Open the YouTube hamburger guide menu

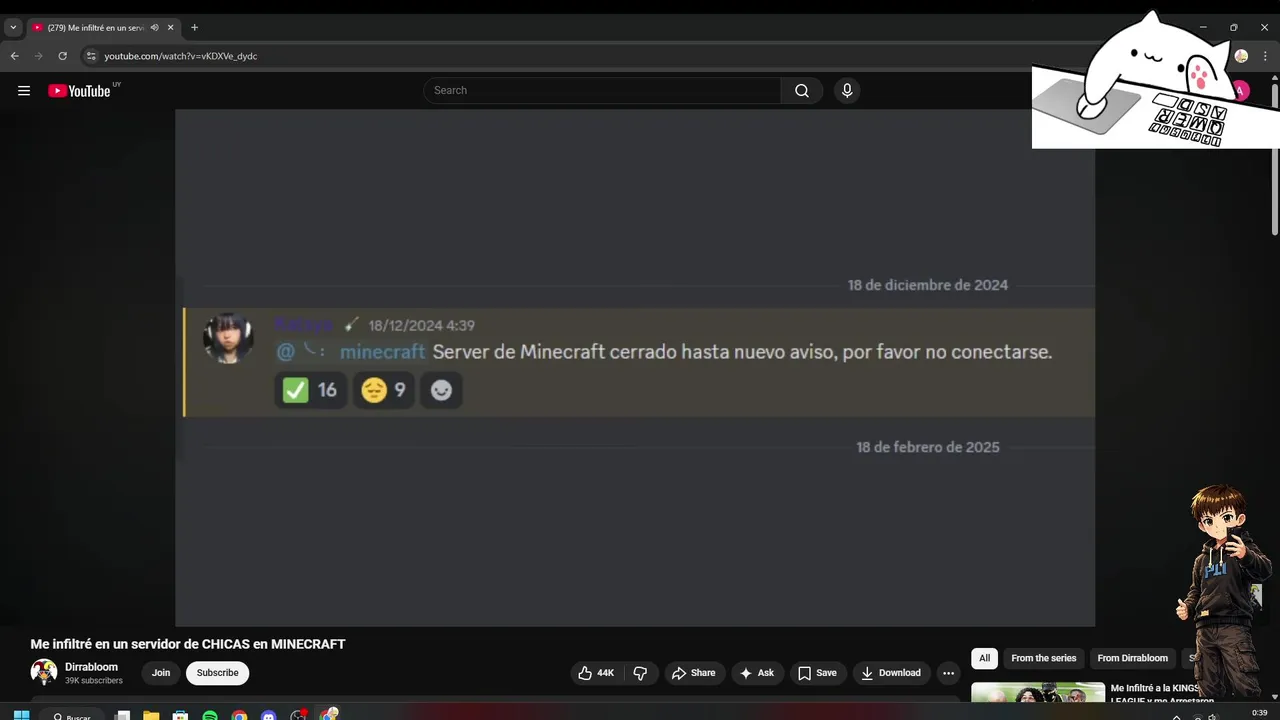(x=24, y=91)
